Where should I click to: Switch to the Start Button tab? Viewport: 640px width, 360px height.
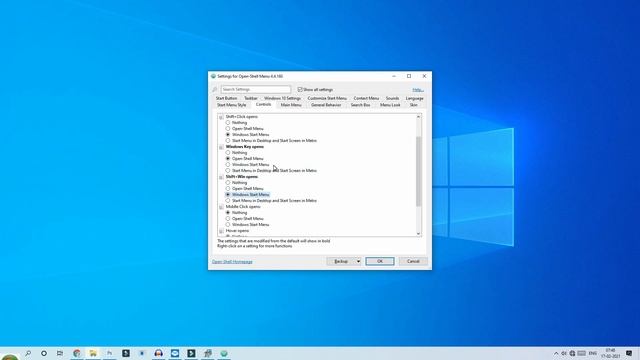[227, 98]
